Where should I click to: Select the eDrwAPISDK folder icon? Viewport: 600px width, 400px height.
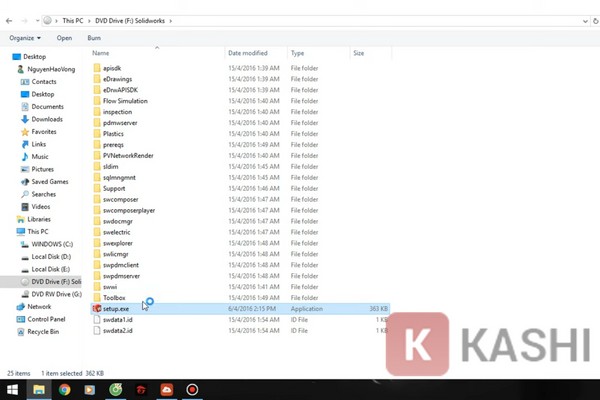[x=97, y=90]
